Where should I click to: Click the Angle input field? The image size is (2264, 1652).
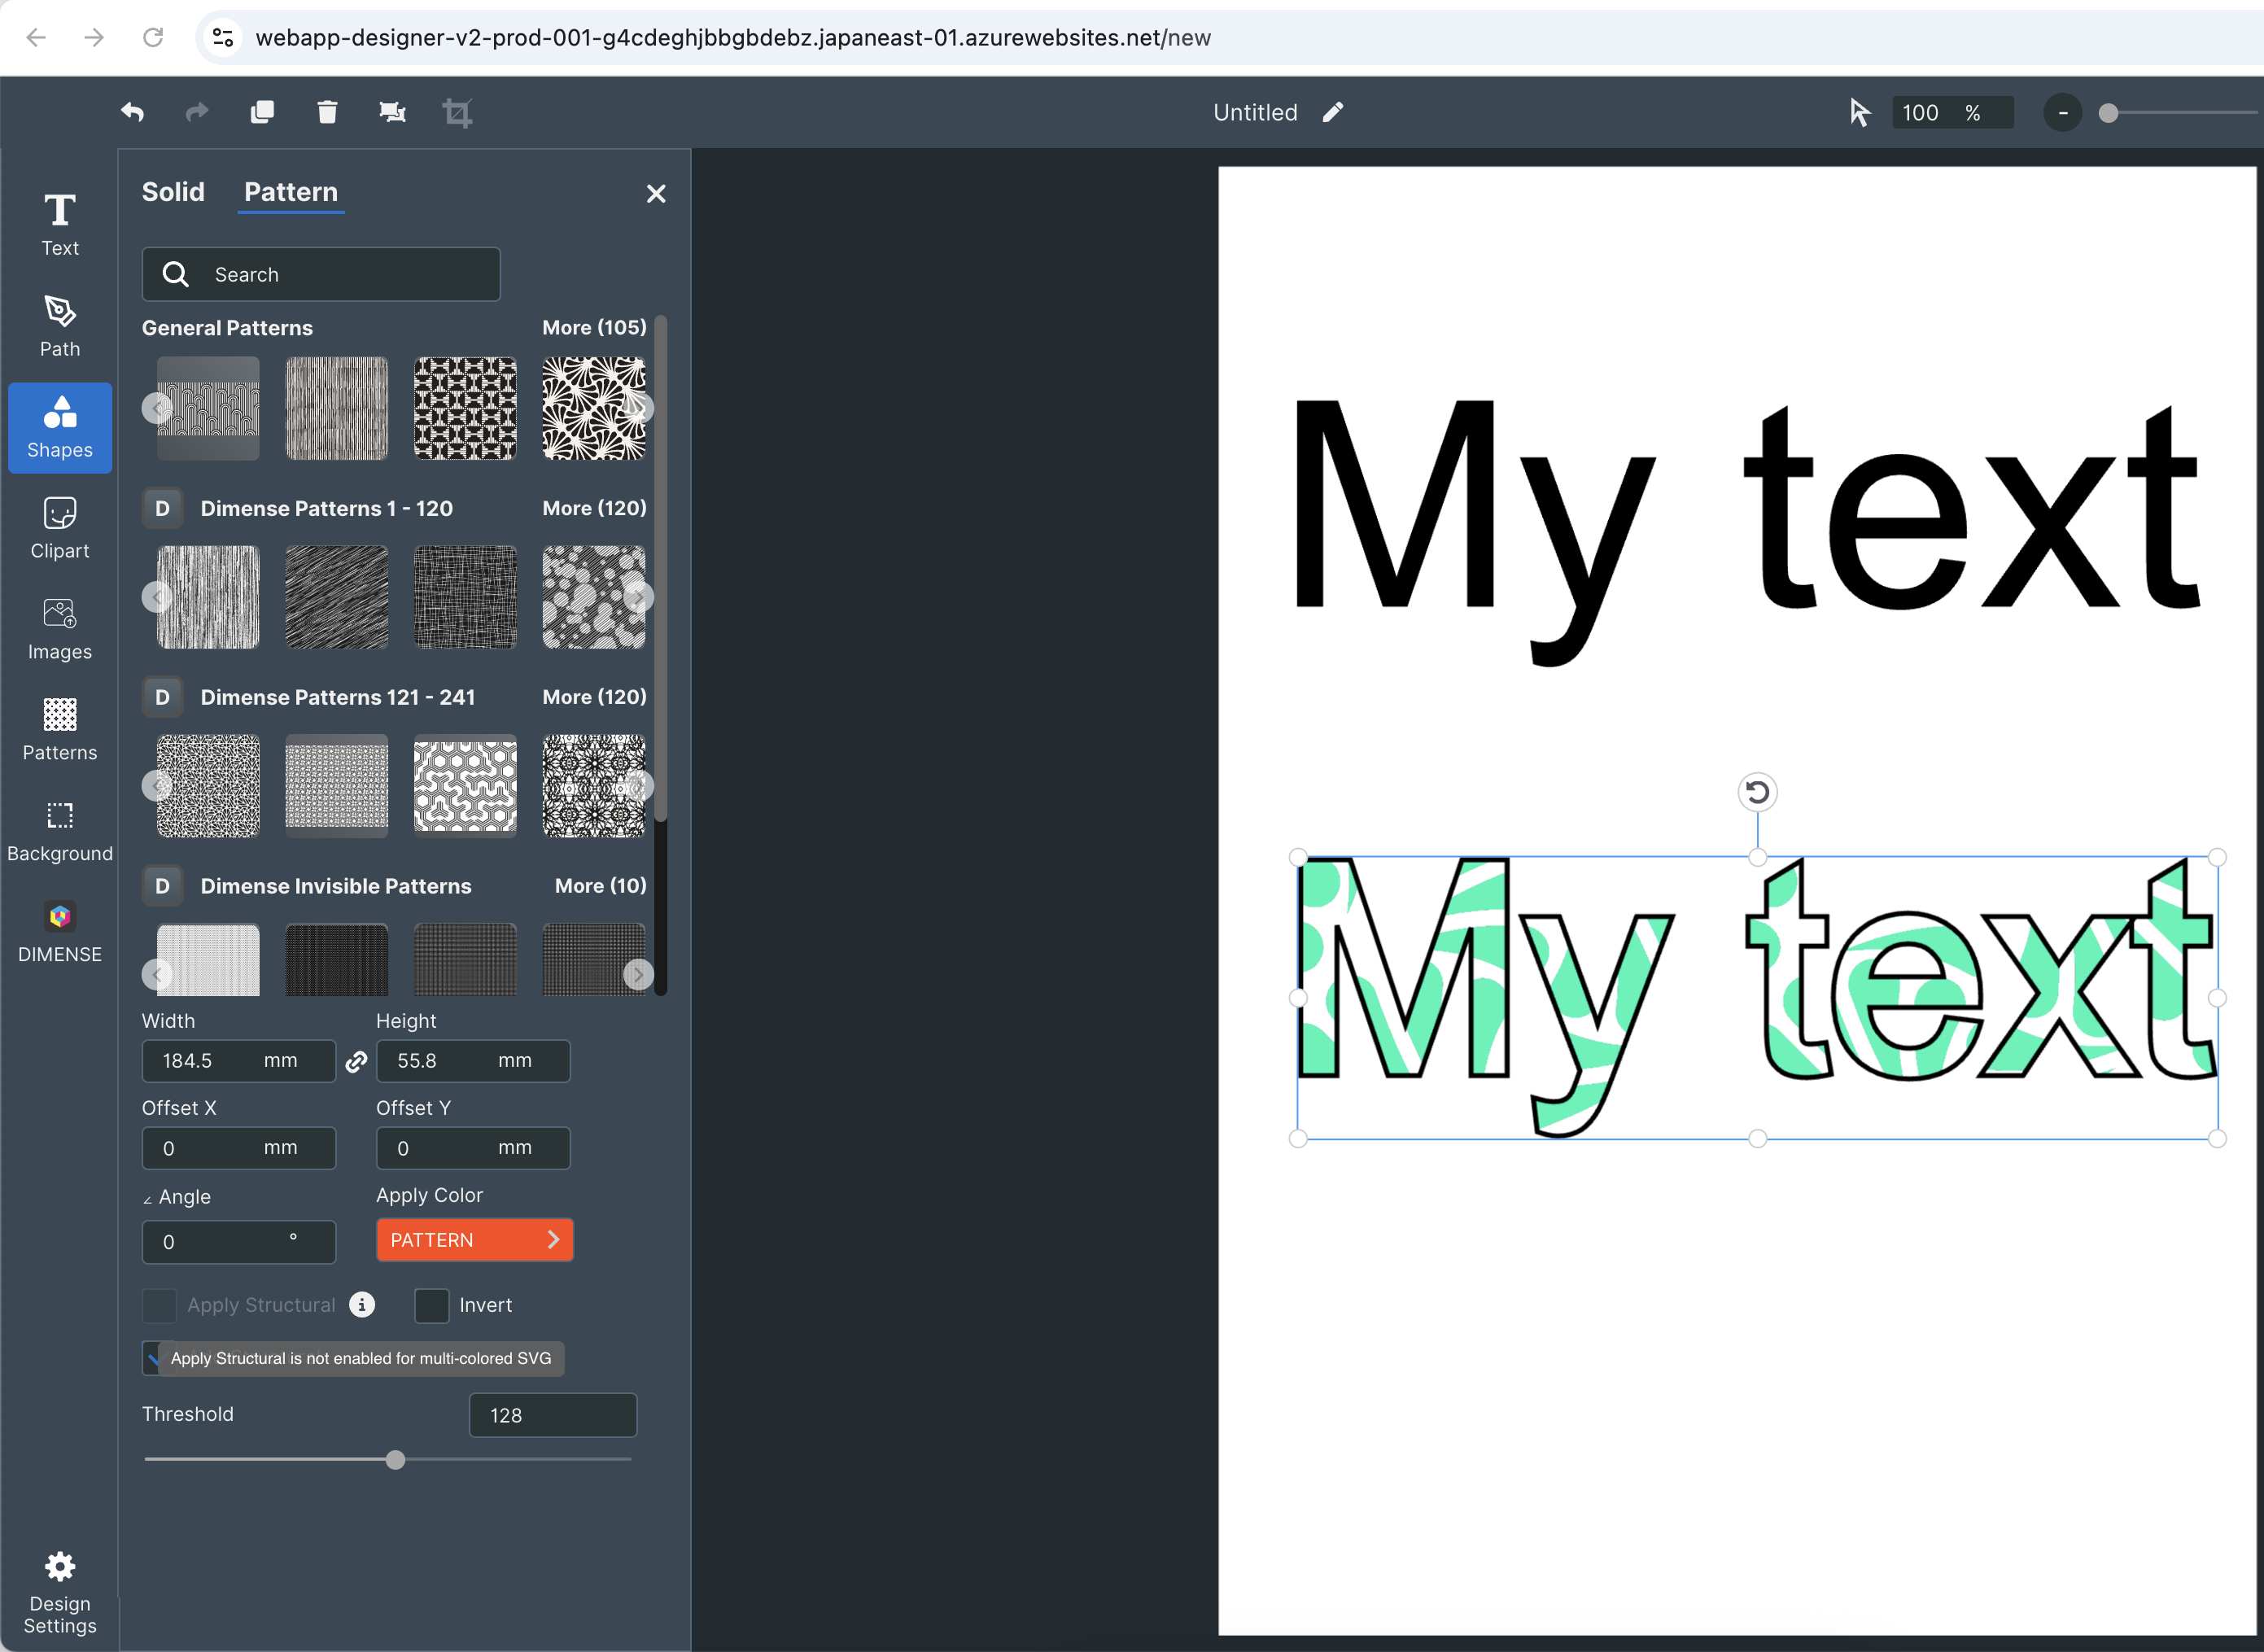tap(239, 1242)
